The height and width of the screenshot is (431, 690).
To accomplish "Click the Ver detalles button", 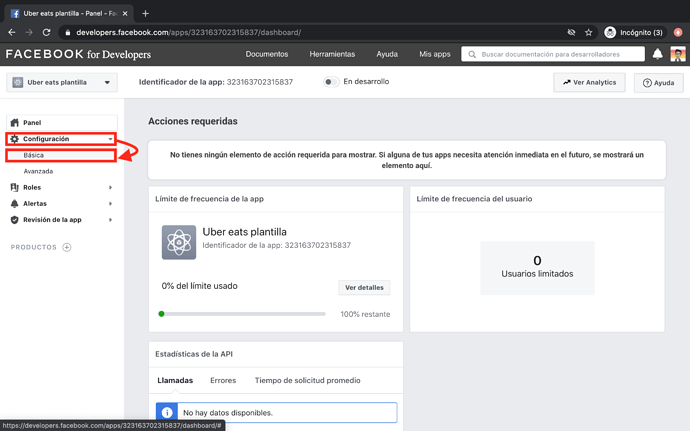I will pos(364,287).
